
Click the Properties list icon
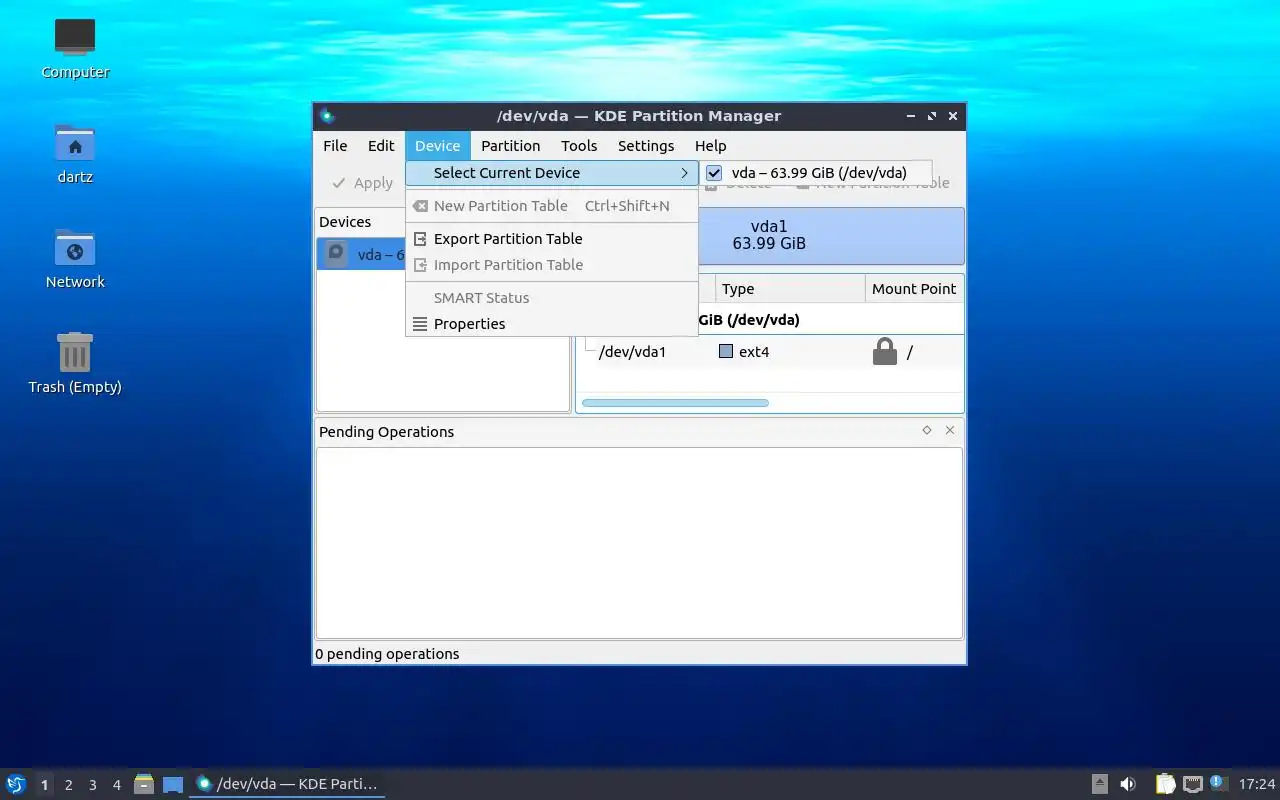[x=420, y=324]
